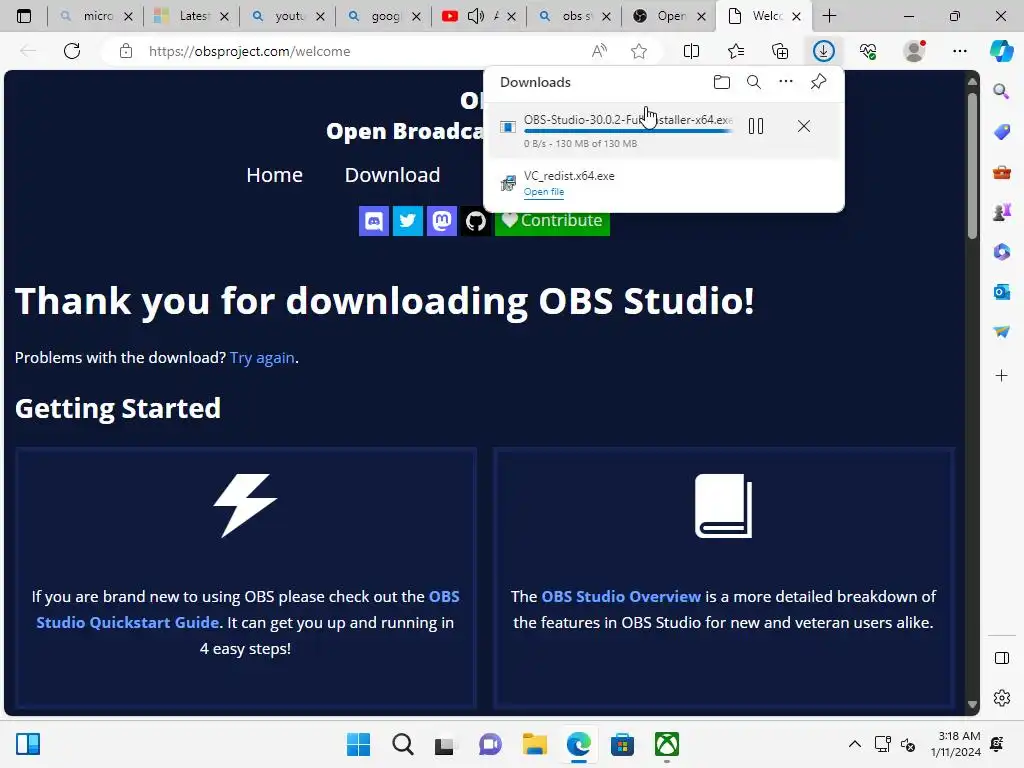Image resolution: width=1024 pixels, height=768 pixels.
Task: Click the green Contribute button
Action: 552,221
